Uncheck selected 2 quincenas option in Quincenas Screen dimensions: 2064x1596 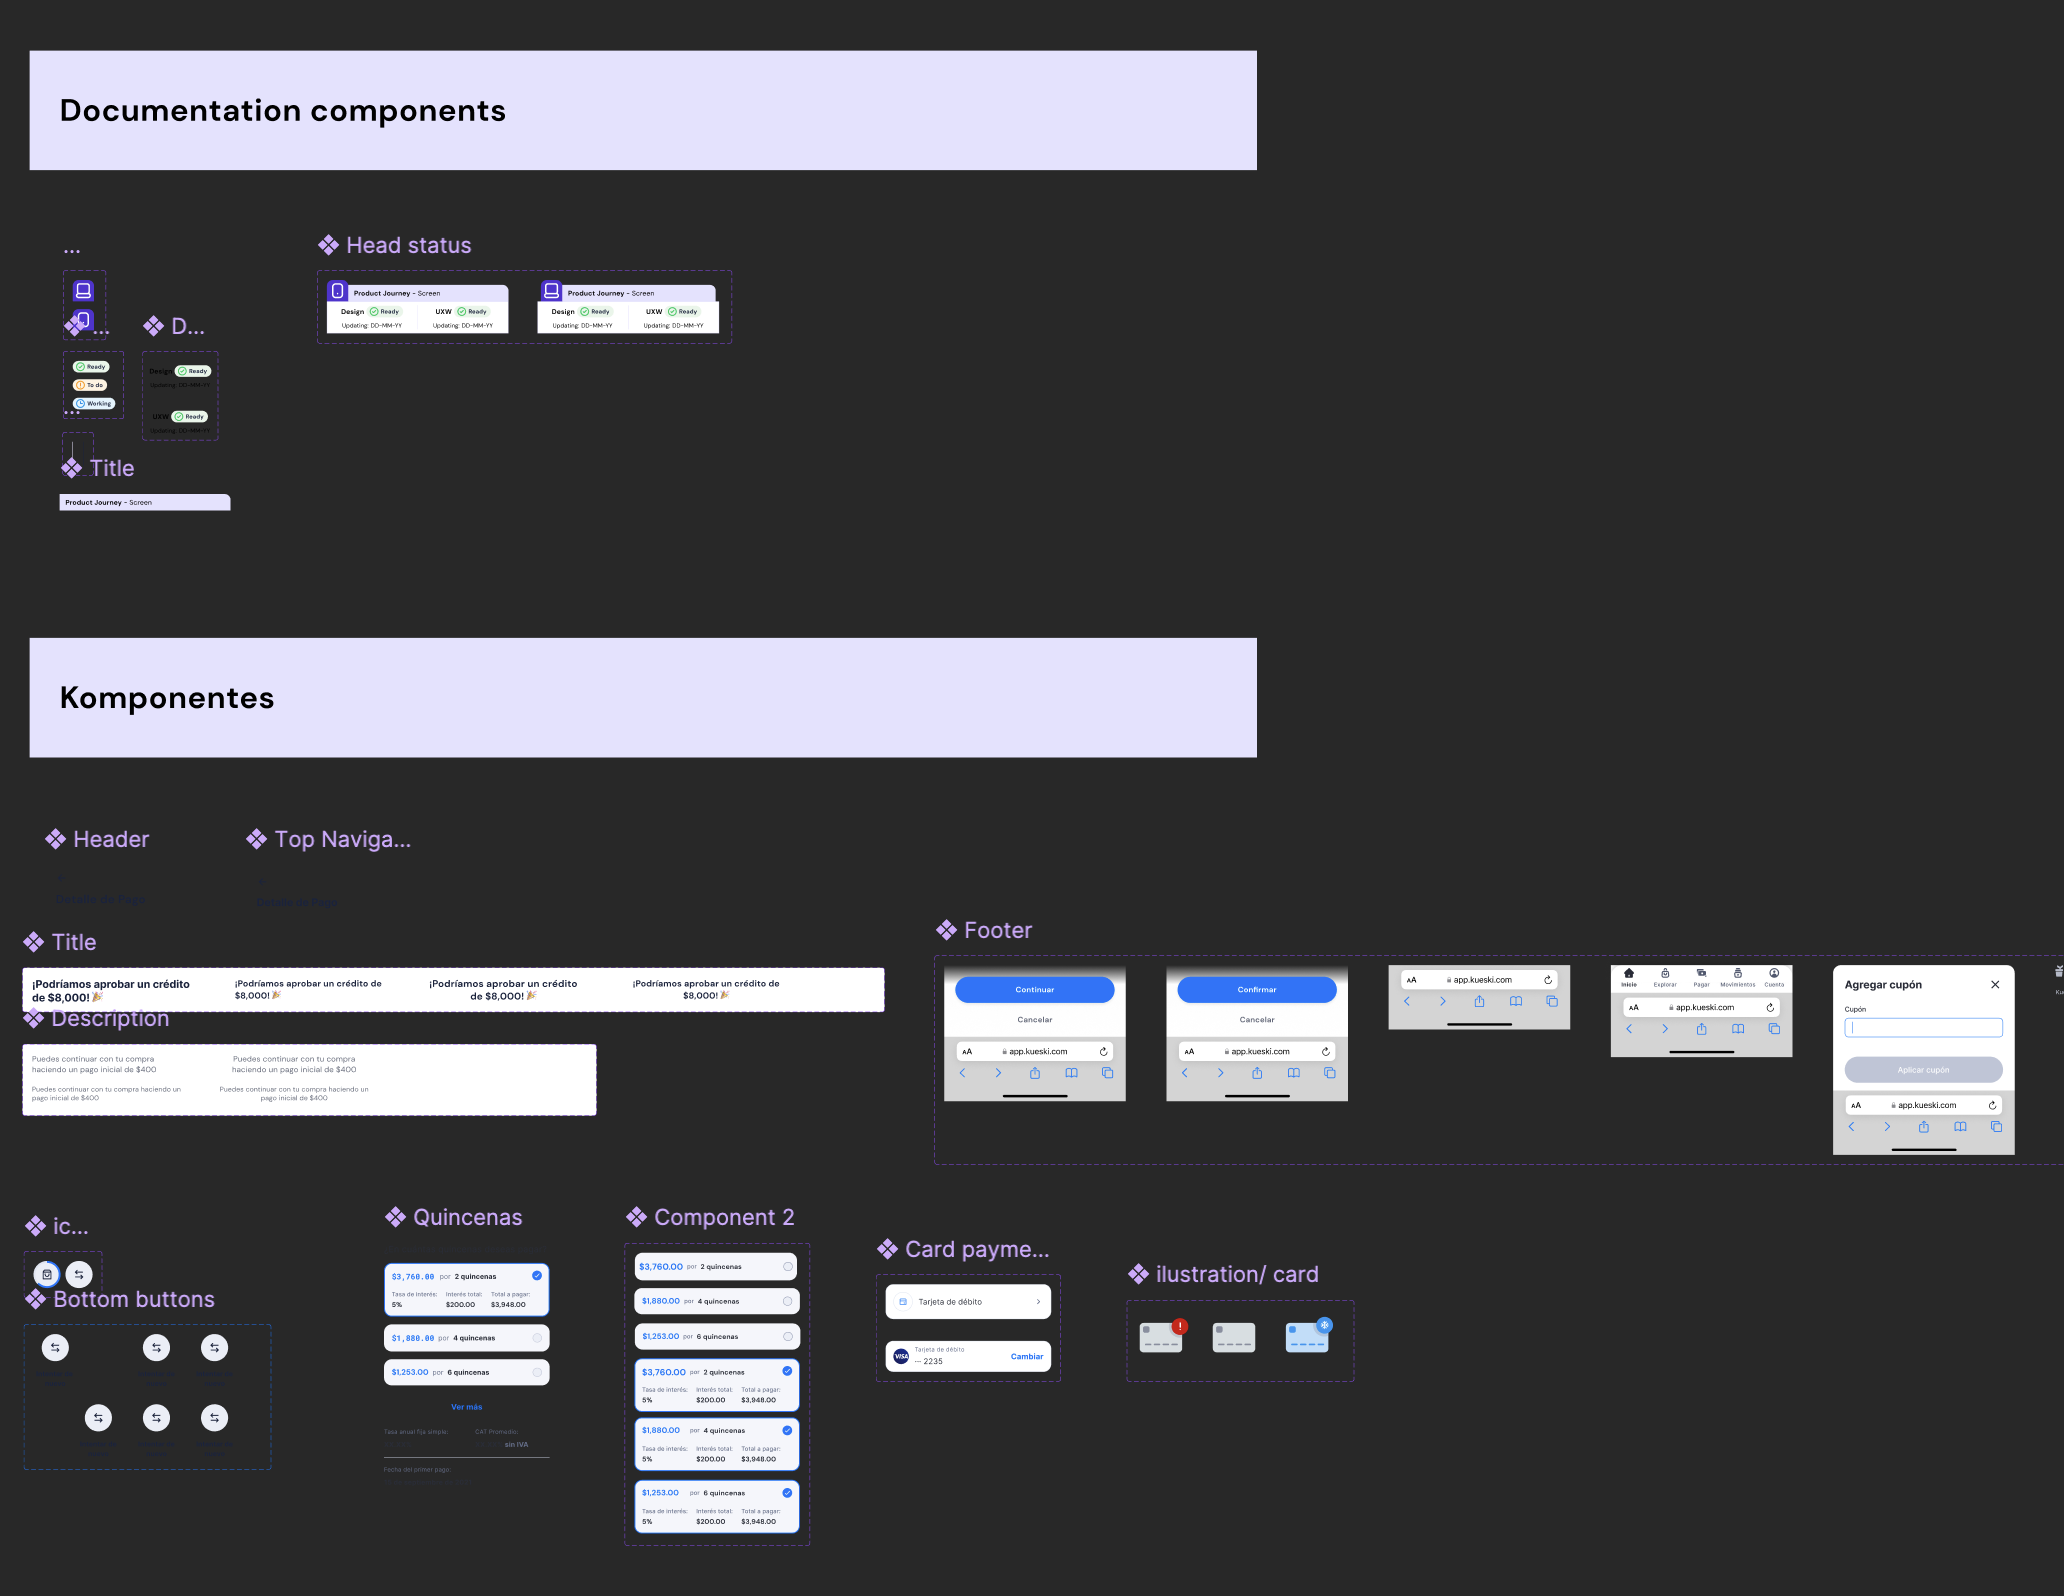537,1276
